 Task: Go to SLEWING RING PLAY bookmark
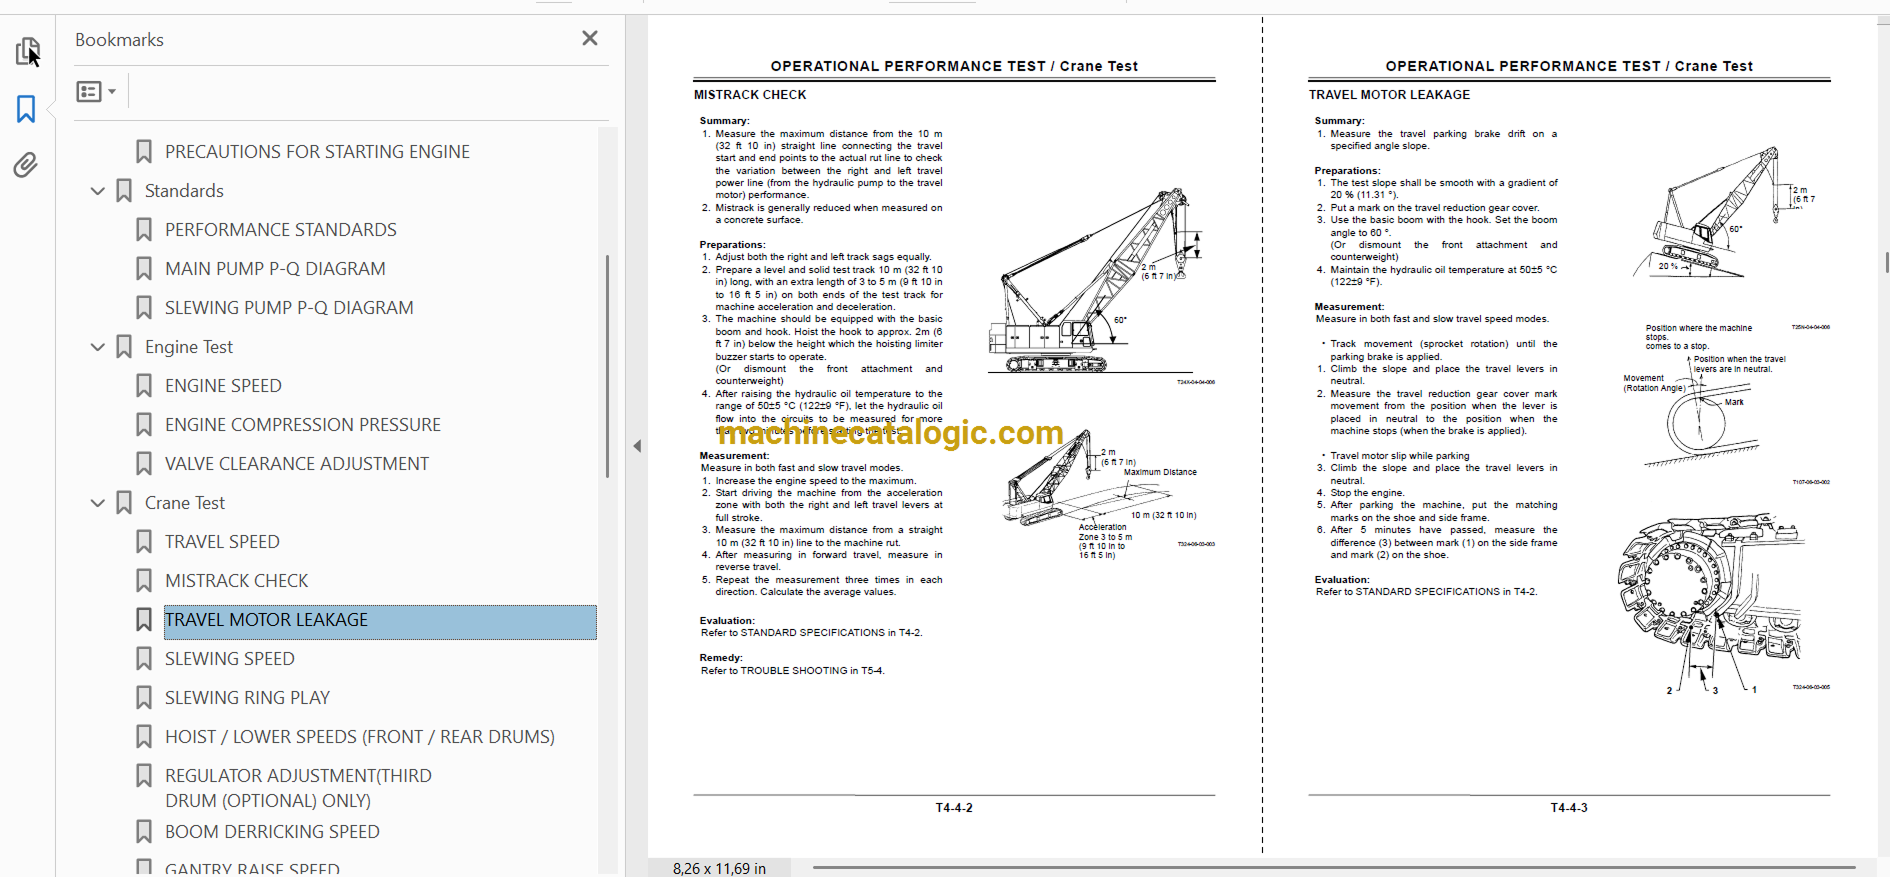[247, 698]
